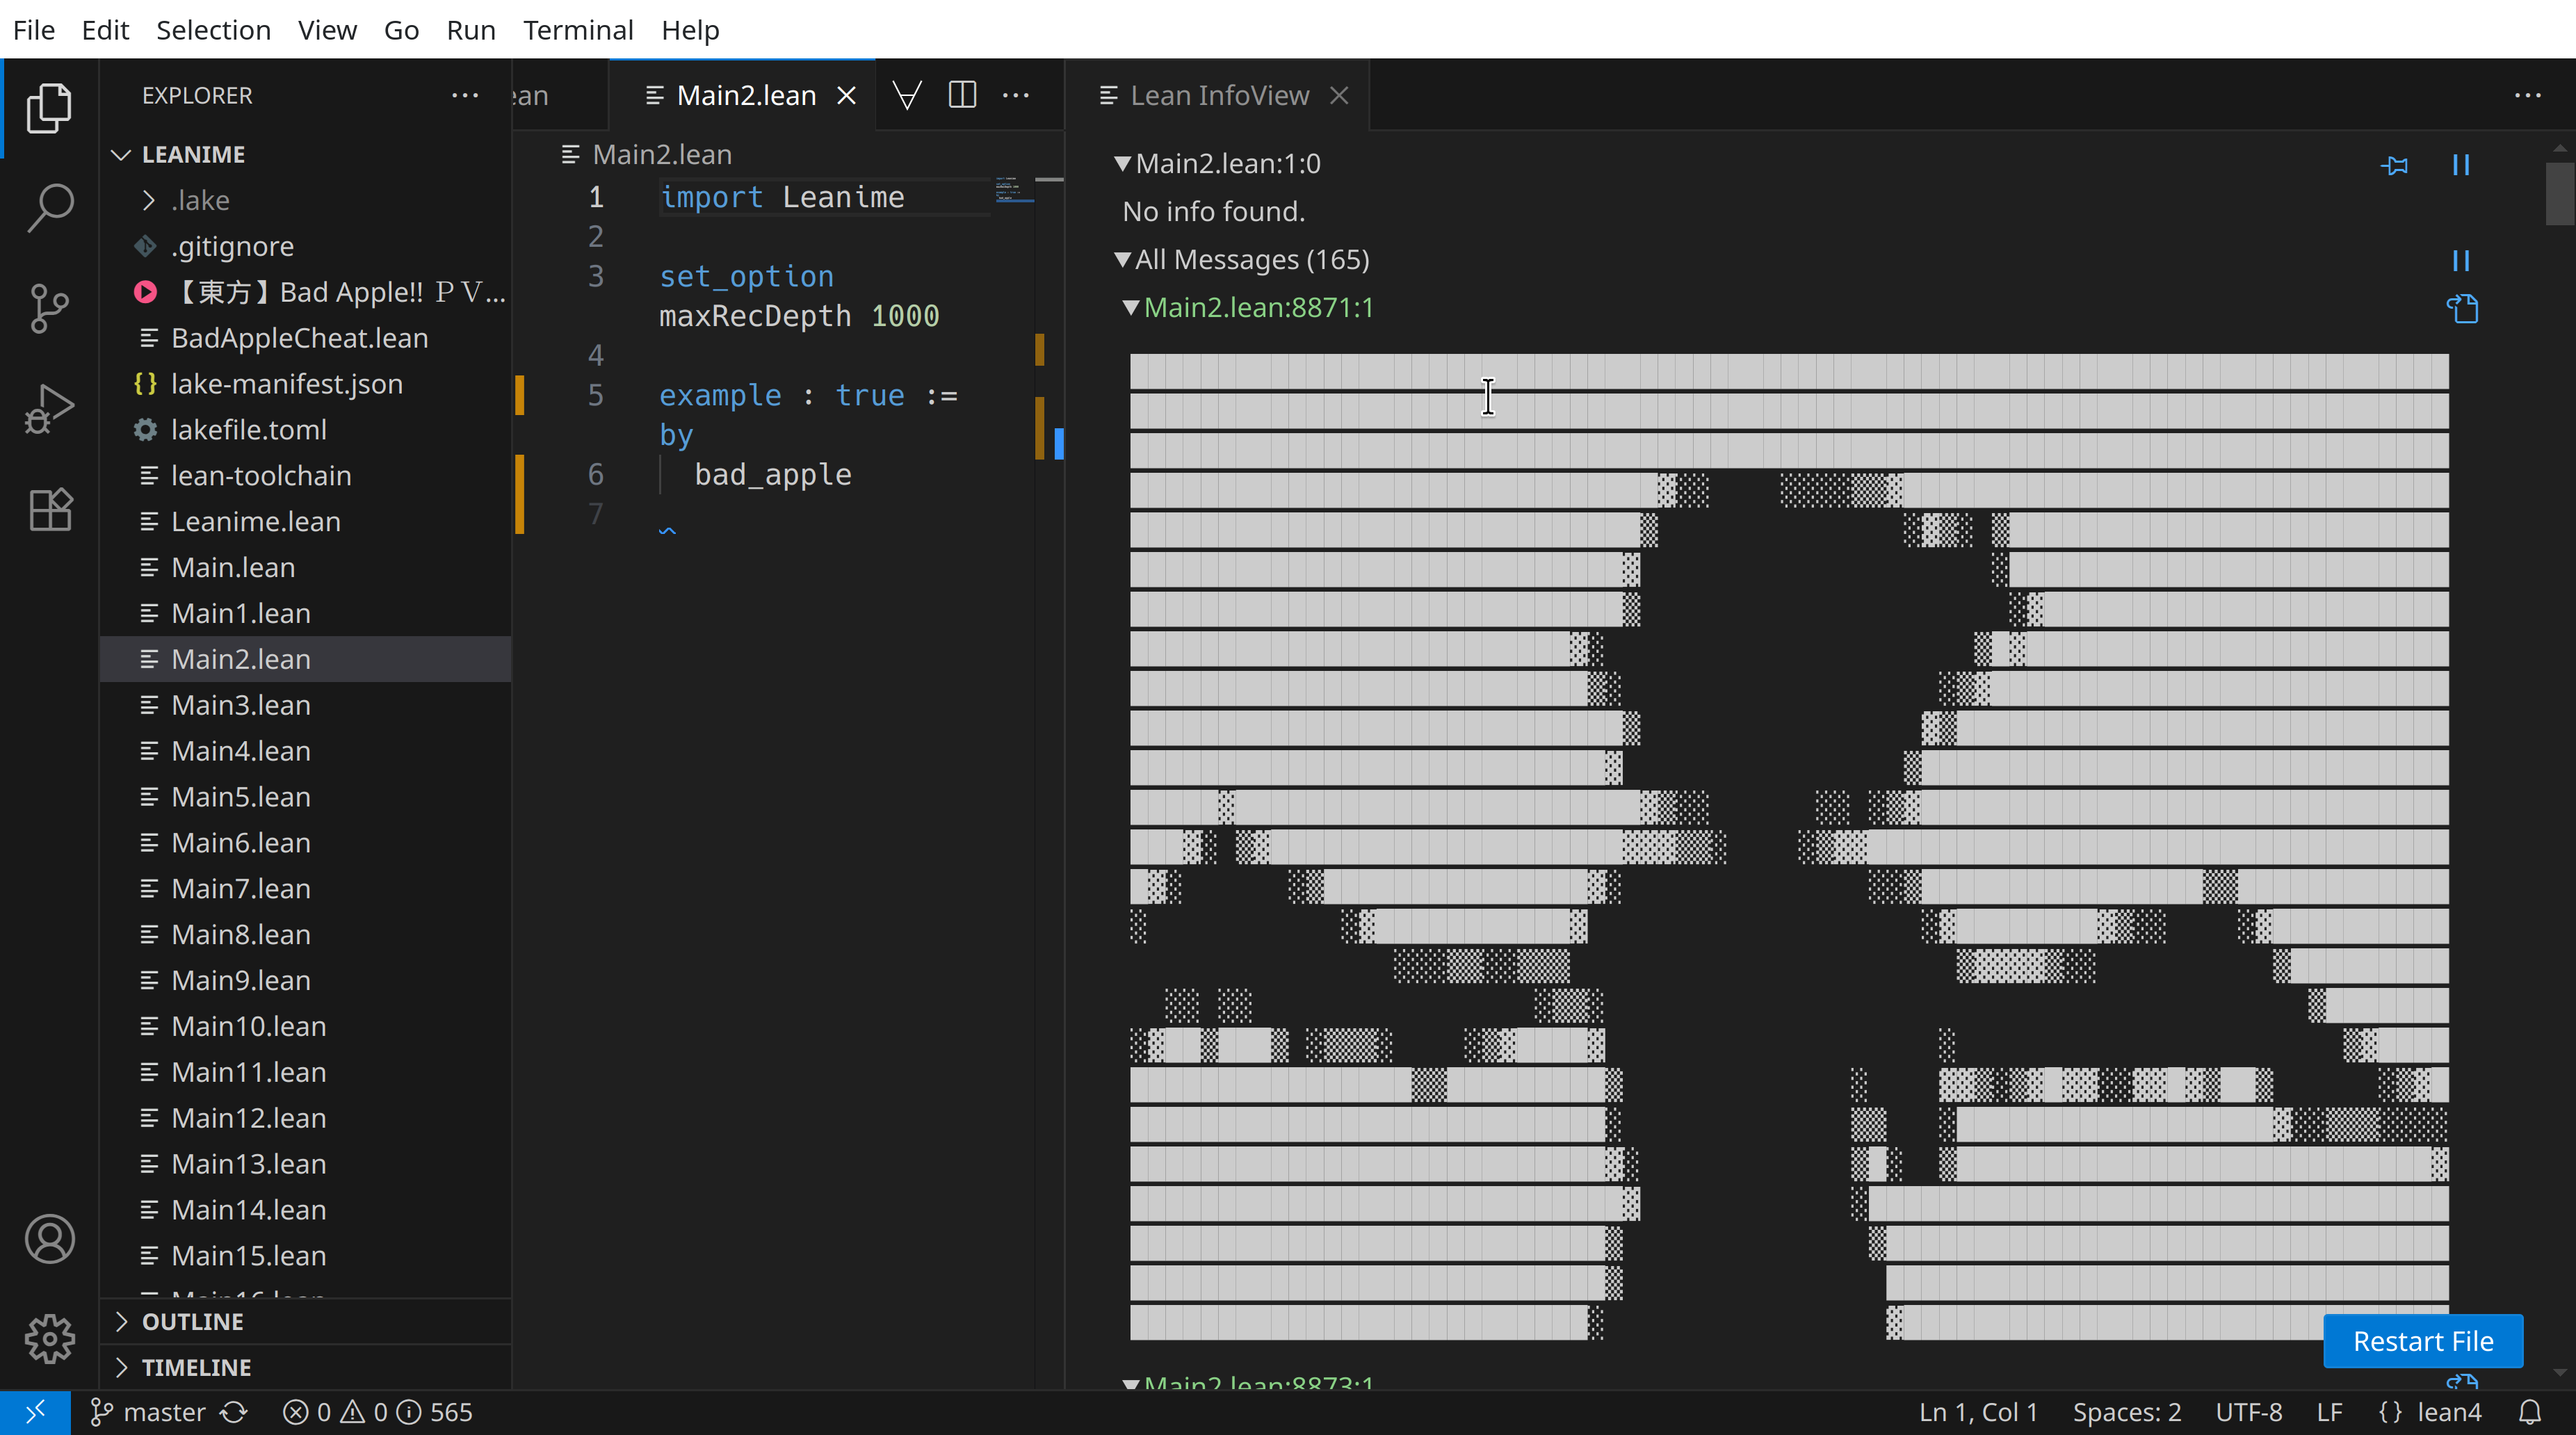Image resolution: width=2576 pixels, height=1435 pixels.
Task: Open the Search view in activity bar
Action: click(x=49, y=208)
